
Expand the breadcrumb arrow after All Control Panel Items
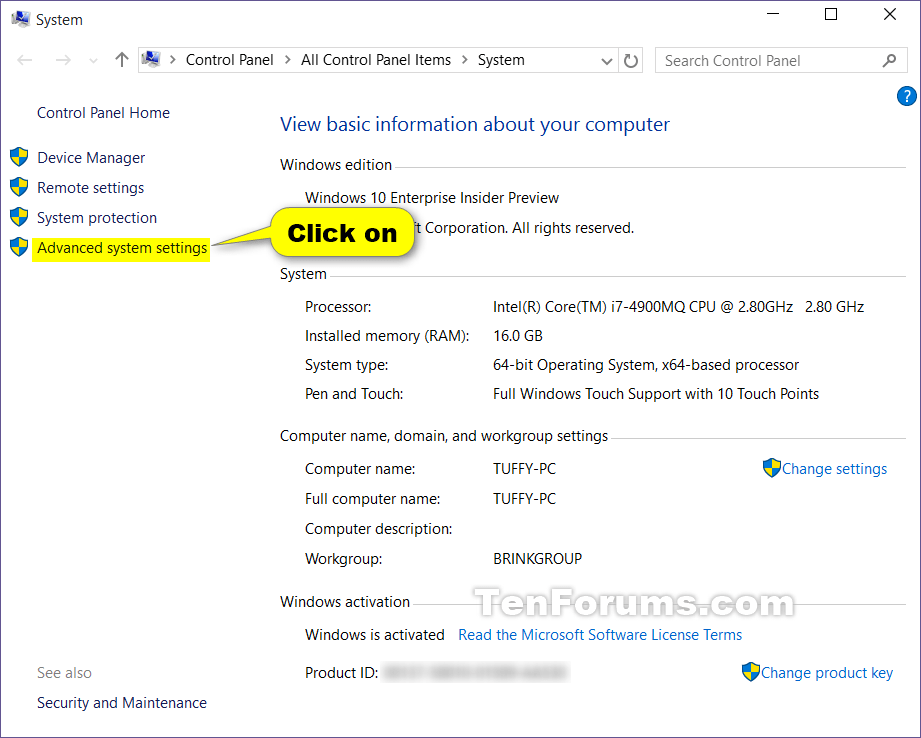pyautogui.click(x=464, y=60)
